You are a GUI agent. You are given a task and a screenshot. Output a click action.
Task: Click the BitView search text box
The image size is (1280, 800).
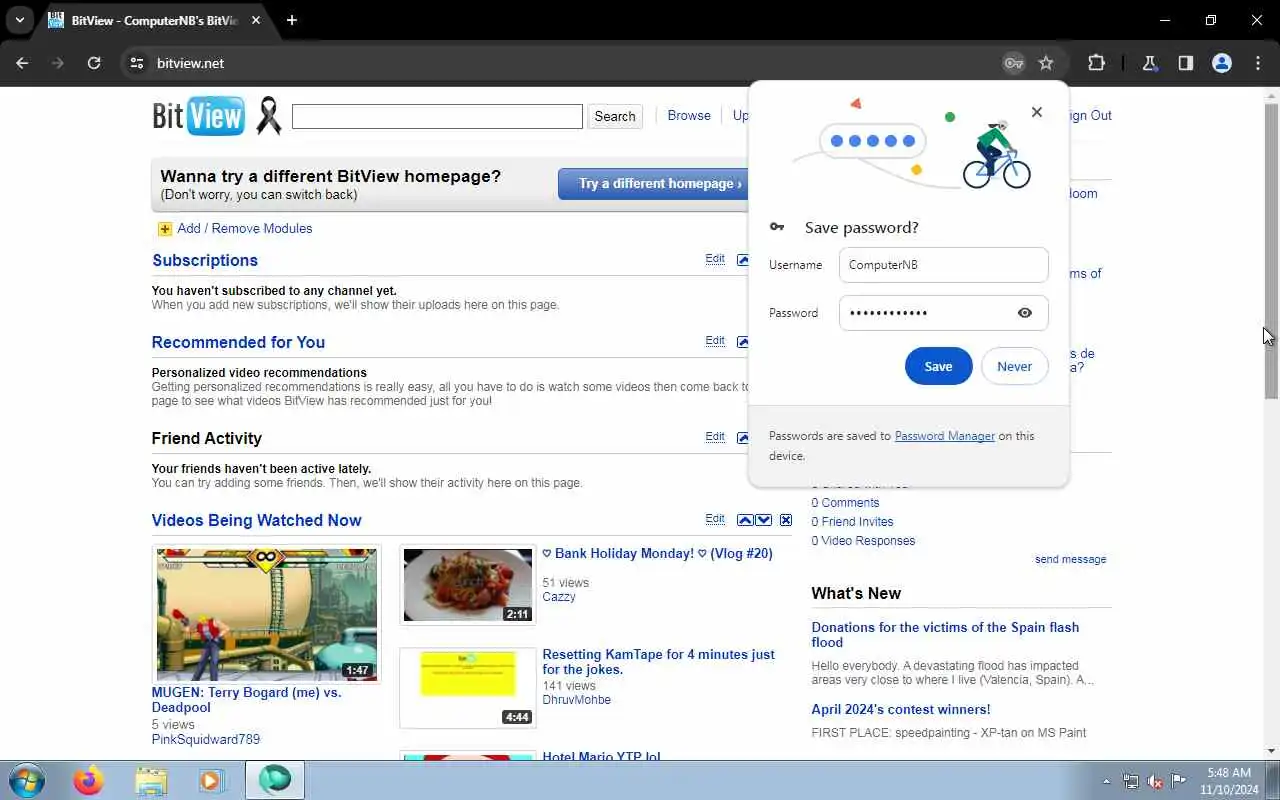click(x=437, y=117)
